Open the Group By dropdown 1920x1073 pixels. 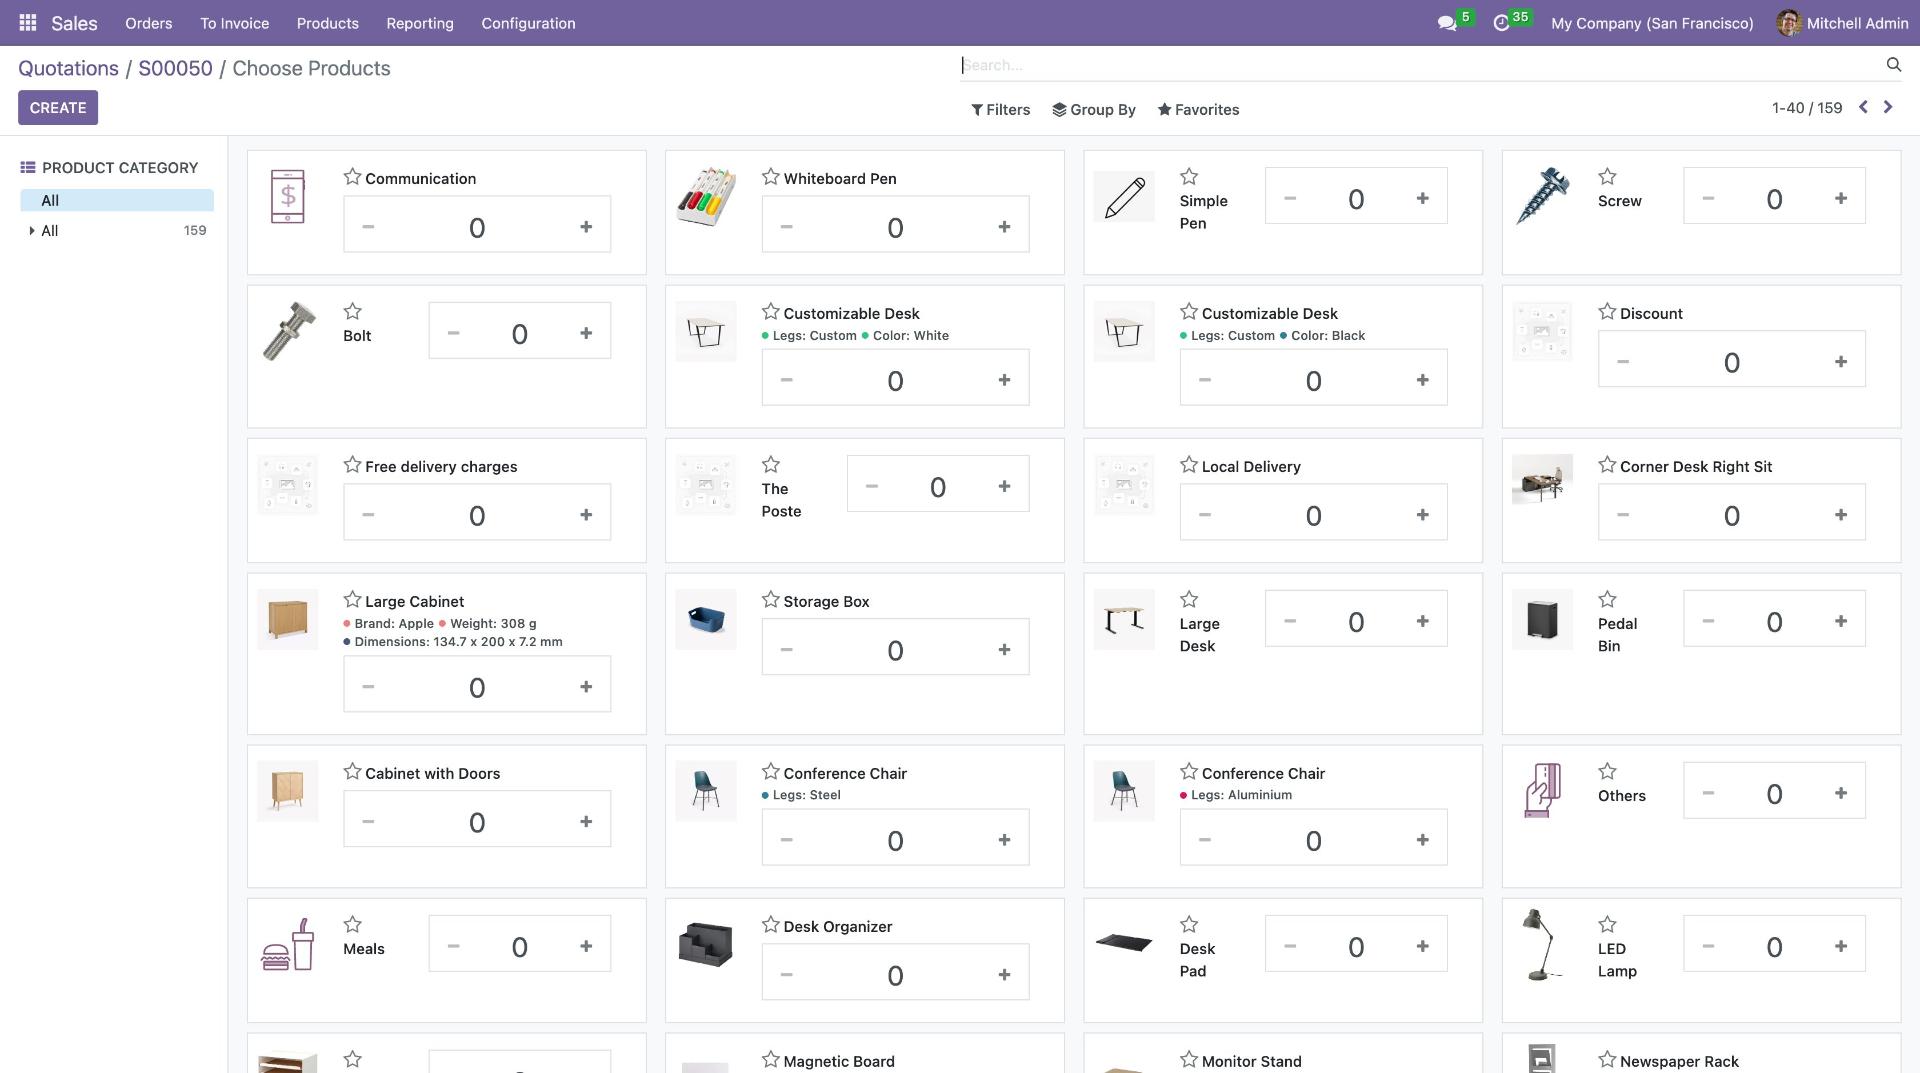(1094, 109)
